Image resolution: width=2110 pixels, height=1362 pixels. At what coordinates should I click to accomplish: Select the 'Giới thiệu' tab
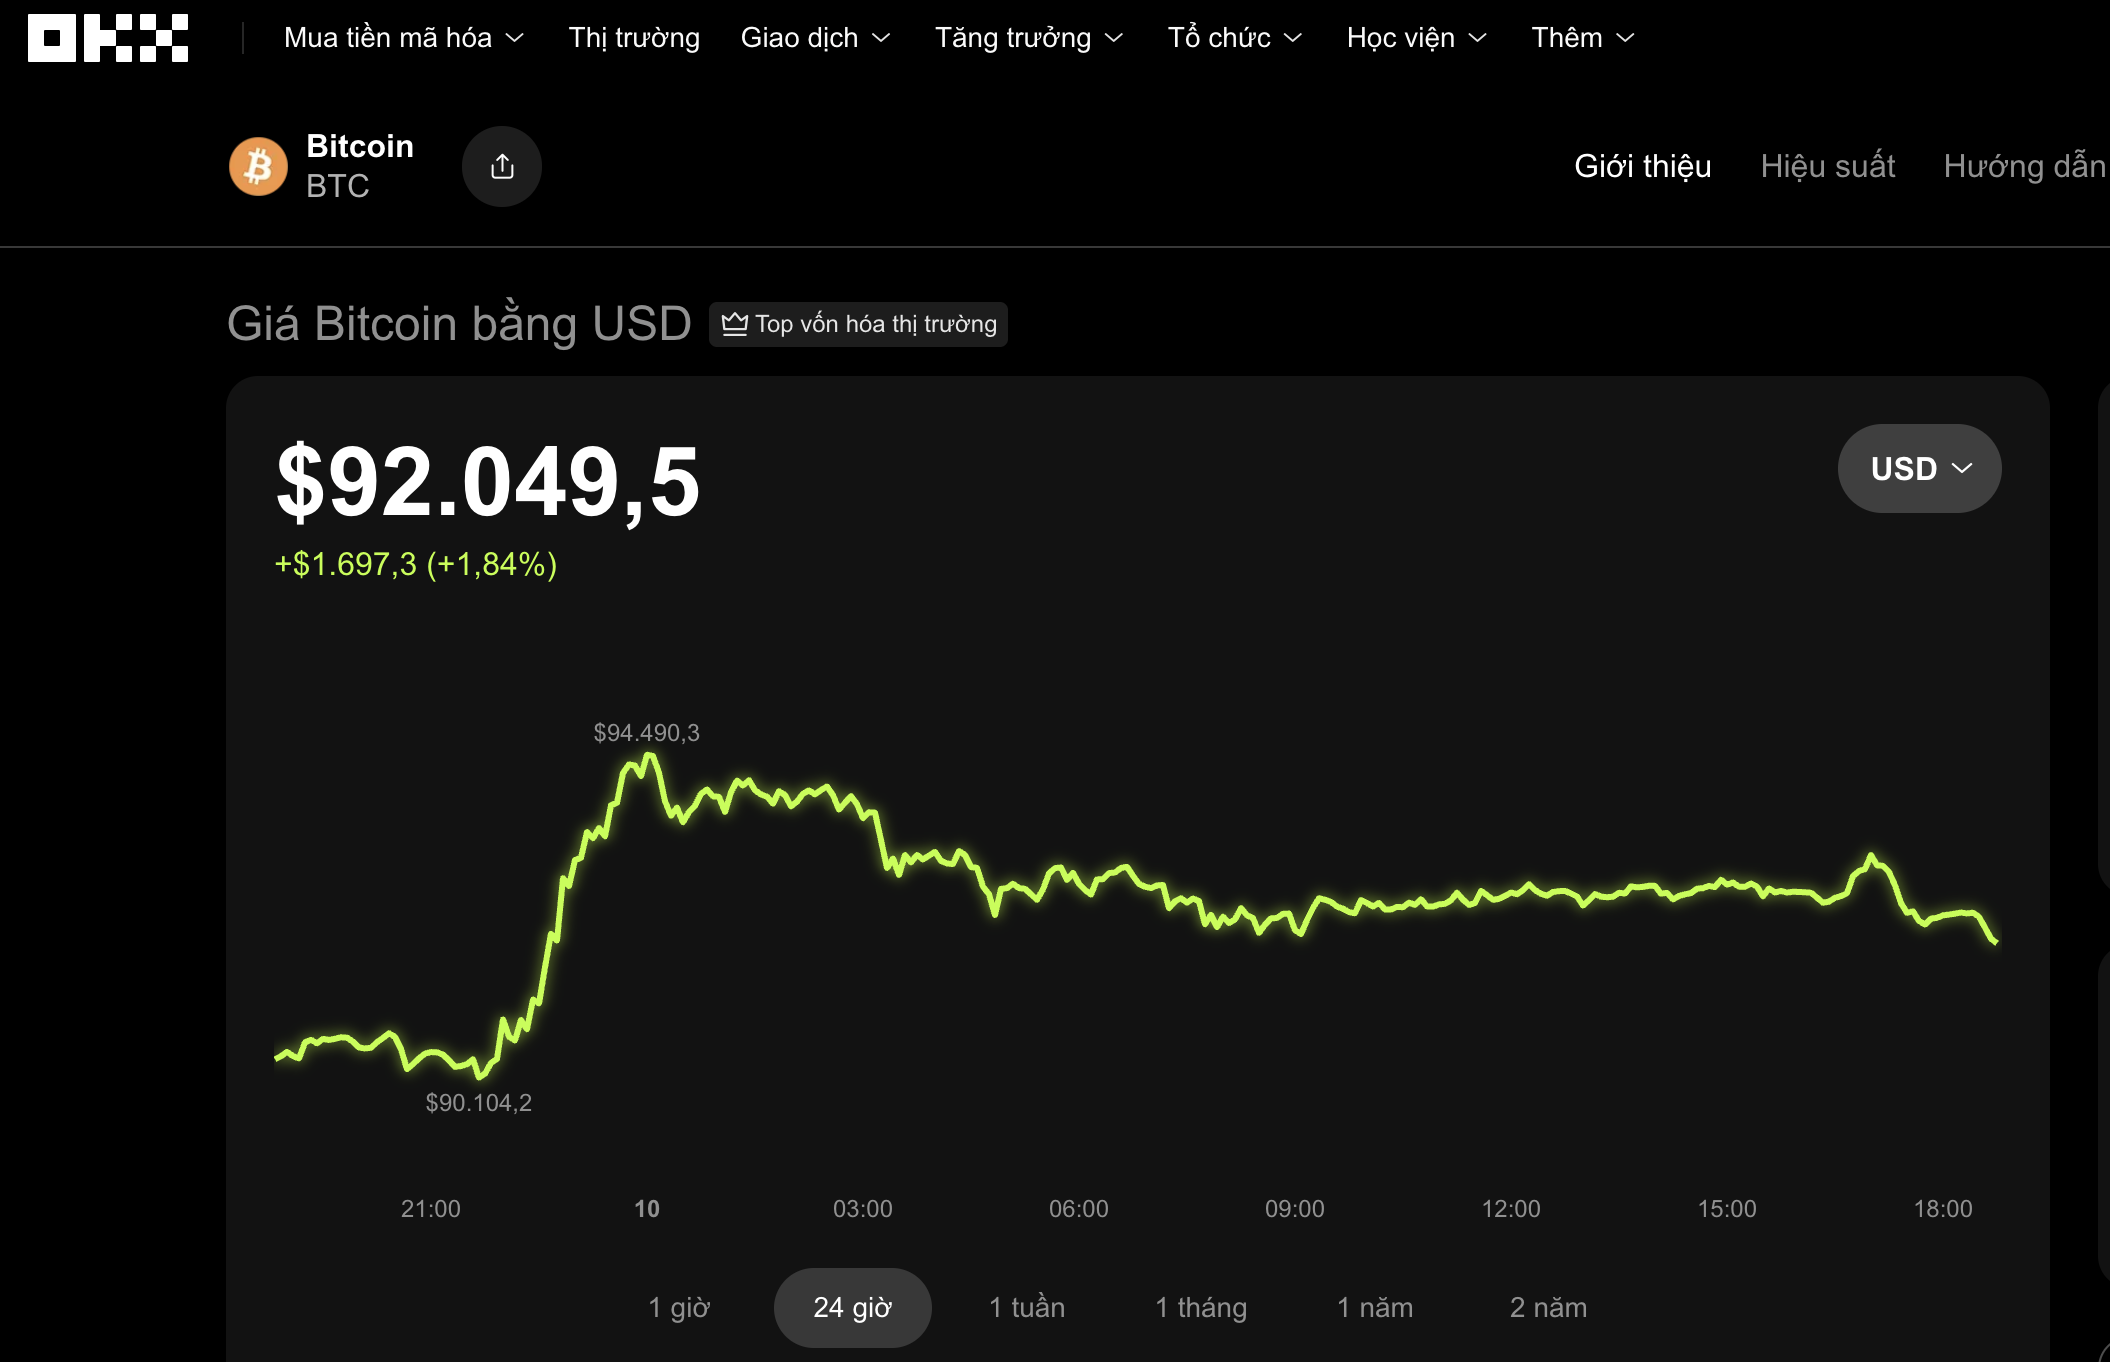[1642, 166]
